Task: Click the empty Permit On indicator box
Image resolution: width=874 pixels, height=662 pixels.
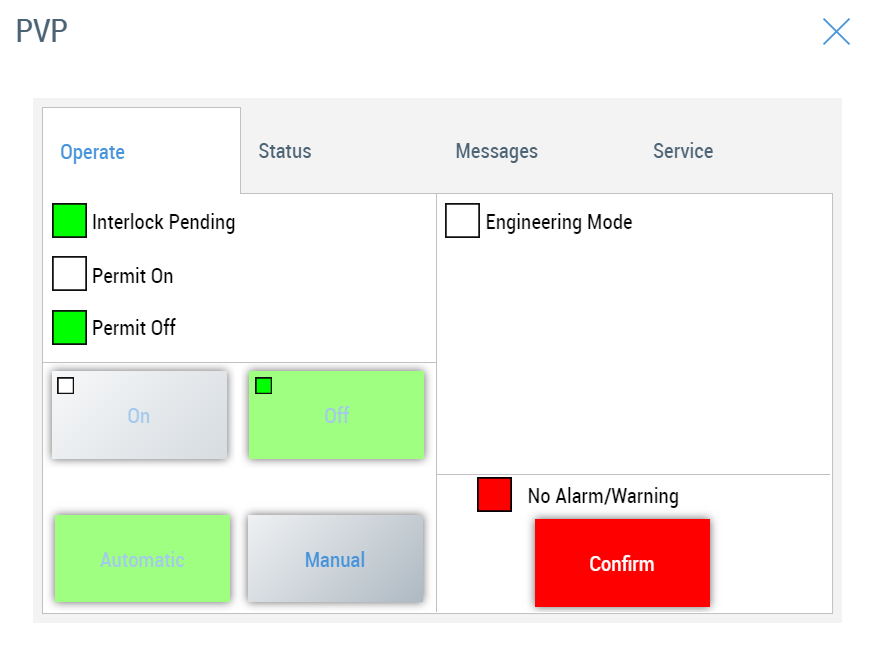Action: tap(69, 274)
